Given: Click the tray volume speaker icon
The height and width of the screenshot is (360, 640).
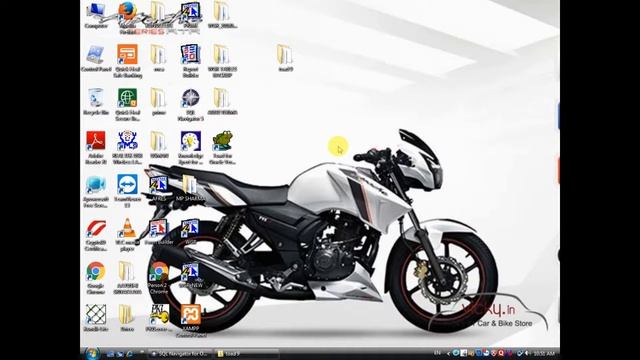Looking at the screenshot, I should pos(527,353).
